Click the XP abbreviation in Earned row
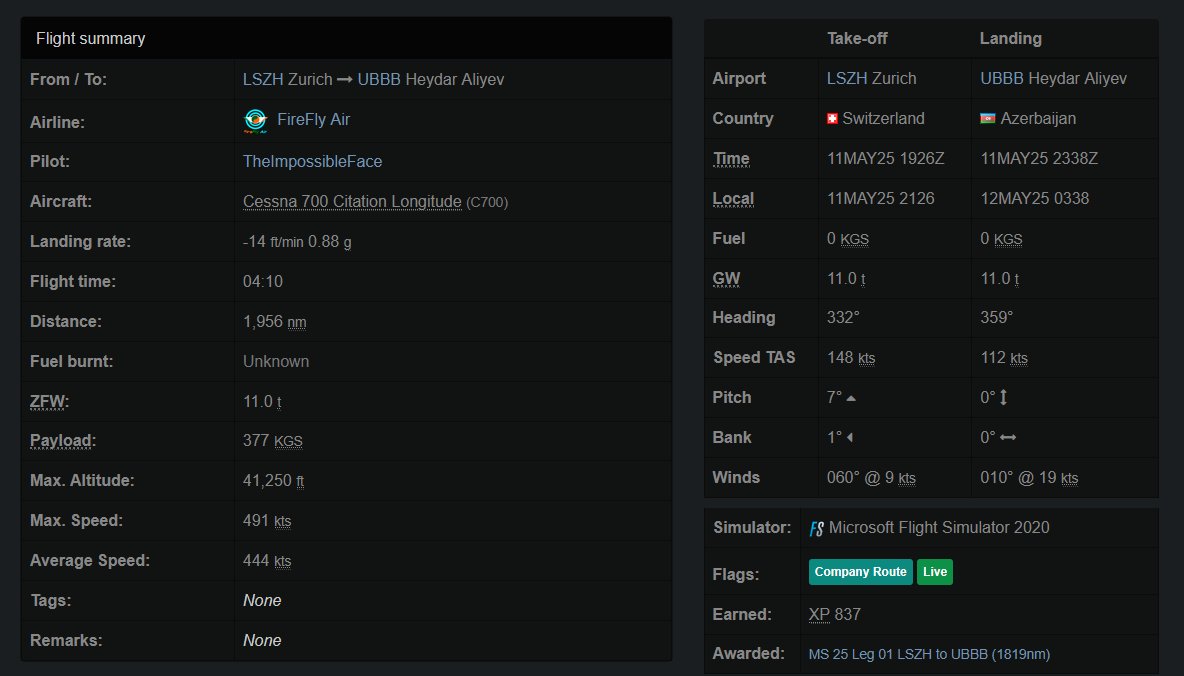The image size is (1184, 676). click(x=819, y=614)
